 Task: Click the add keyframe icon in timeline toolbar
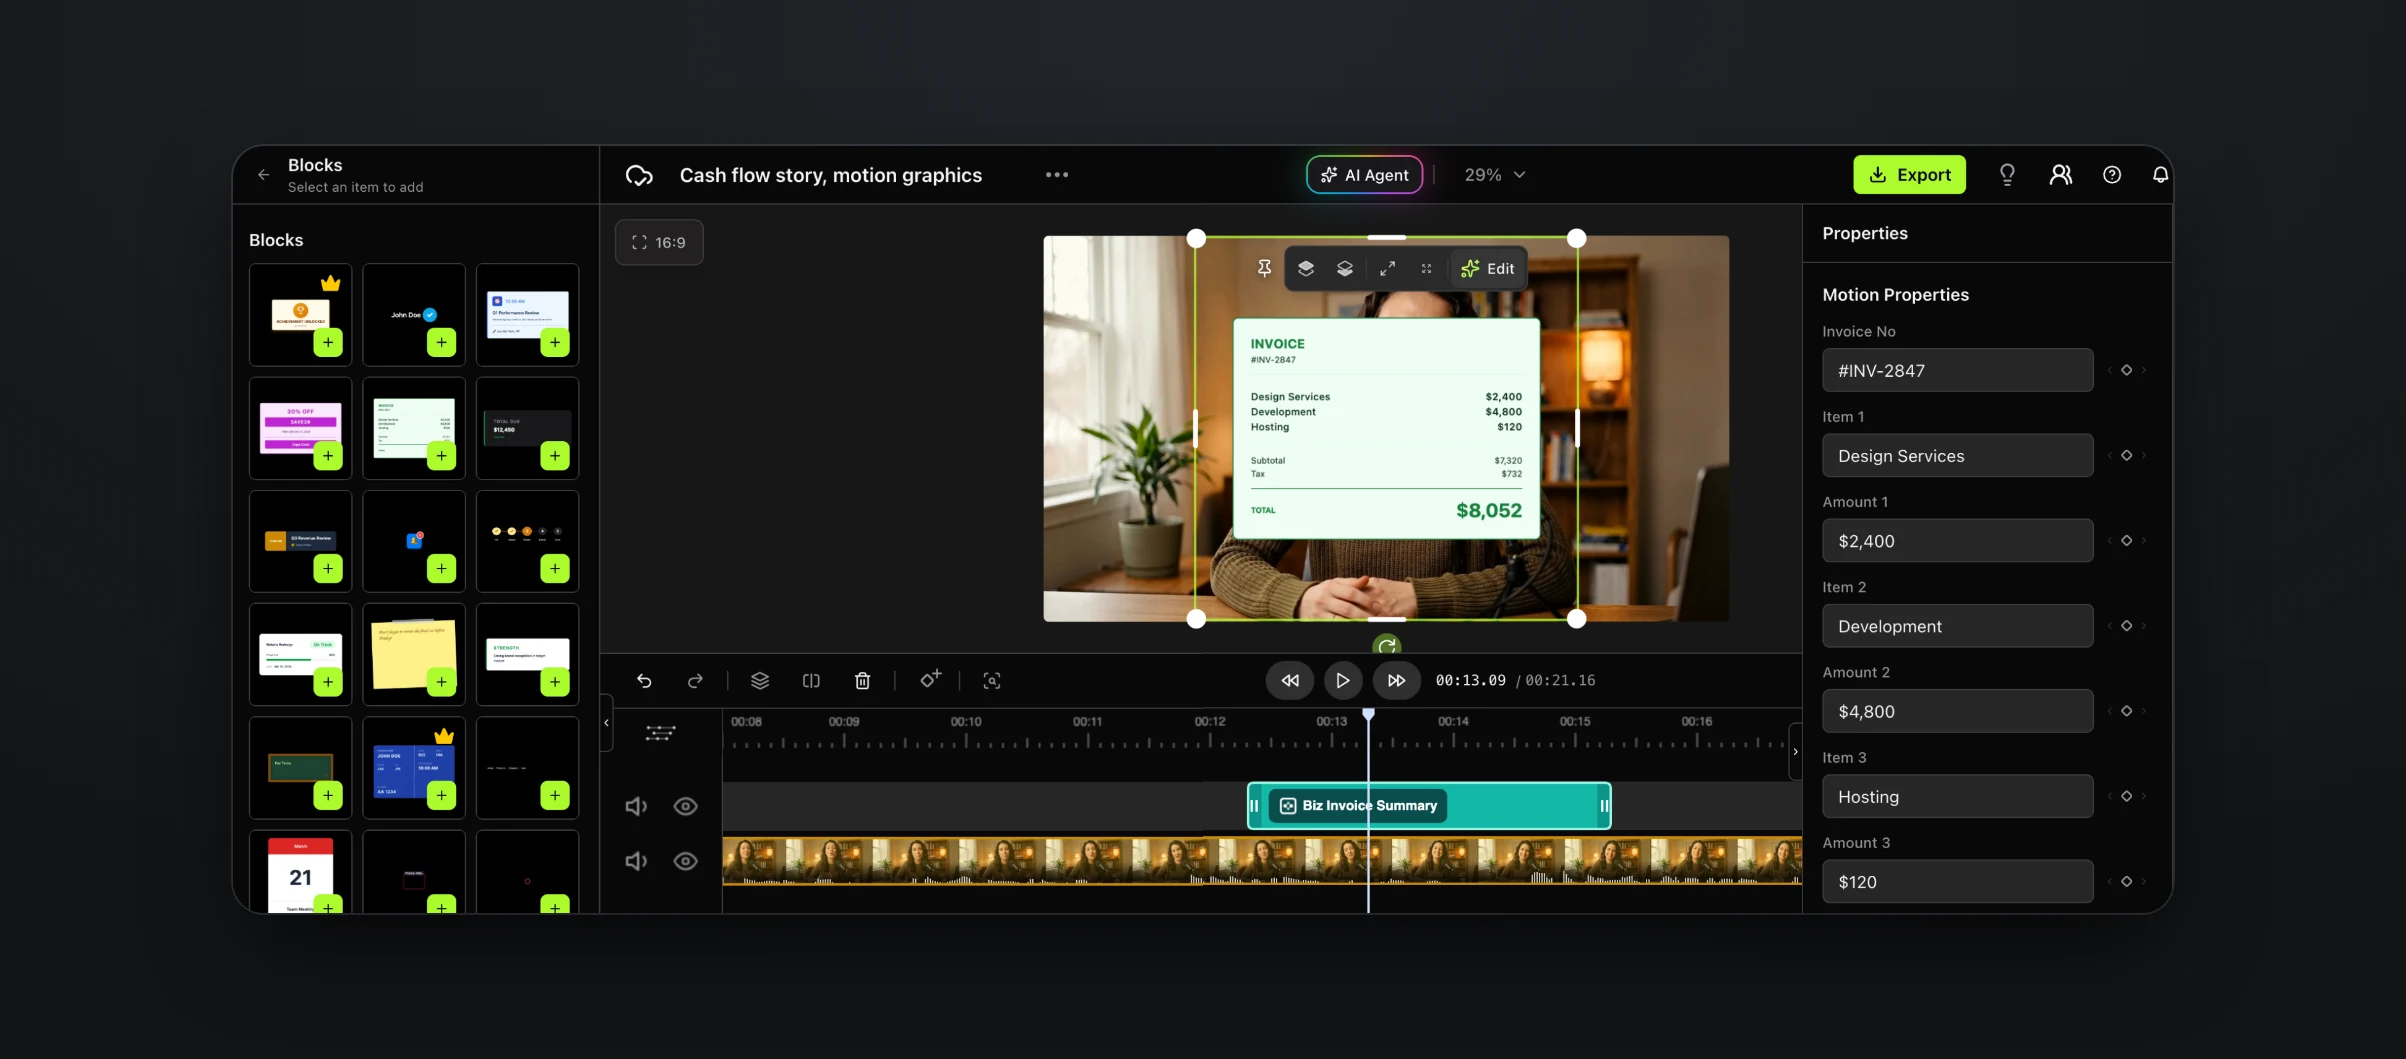[x=930, y=679]
